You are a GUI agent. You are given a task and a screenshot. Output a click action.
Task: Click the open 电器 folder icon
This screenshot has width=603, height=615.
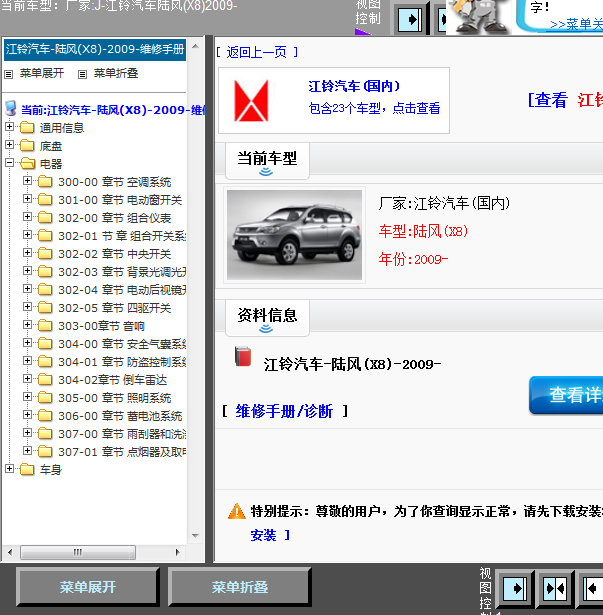click(x=27, y=164)
